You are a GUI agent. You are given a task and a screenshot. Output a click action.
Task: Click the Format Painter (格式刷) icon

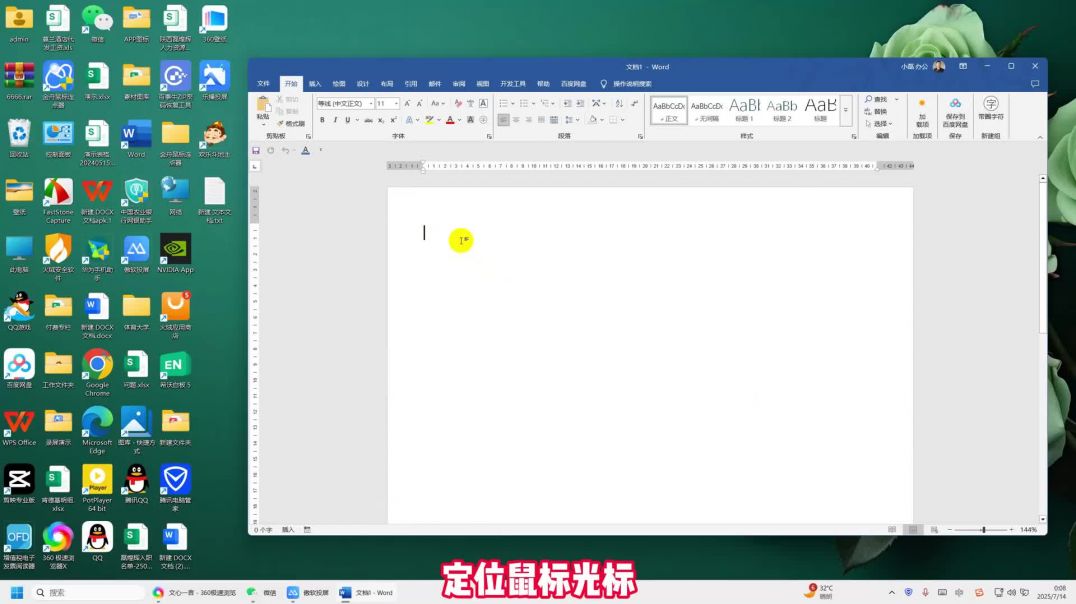point(281,123)
